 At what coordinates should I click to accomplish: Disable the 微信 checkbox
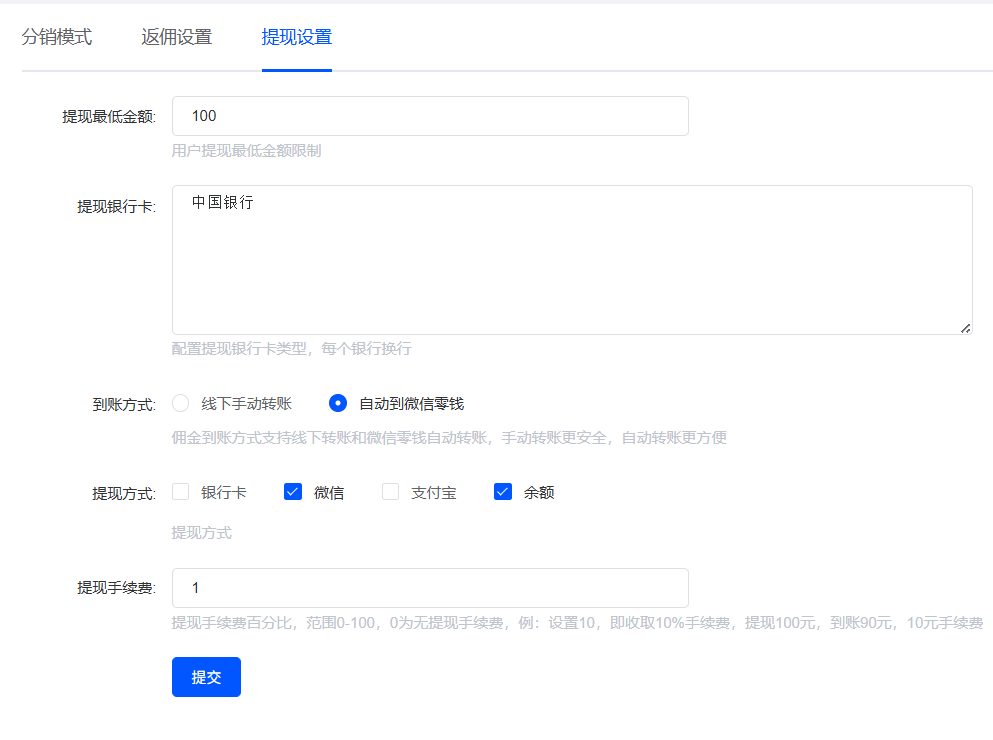pos(292,491)
